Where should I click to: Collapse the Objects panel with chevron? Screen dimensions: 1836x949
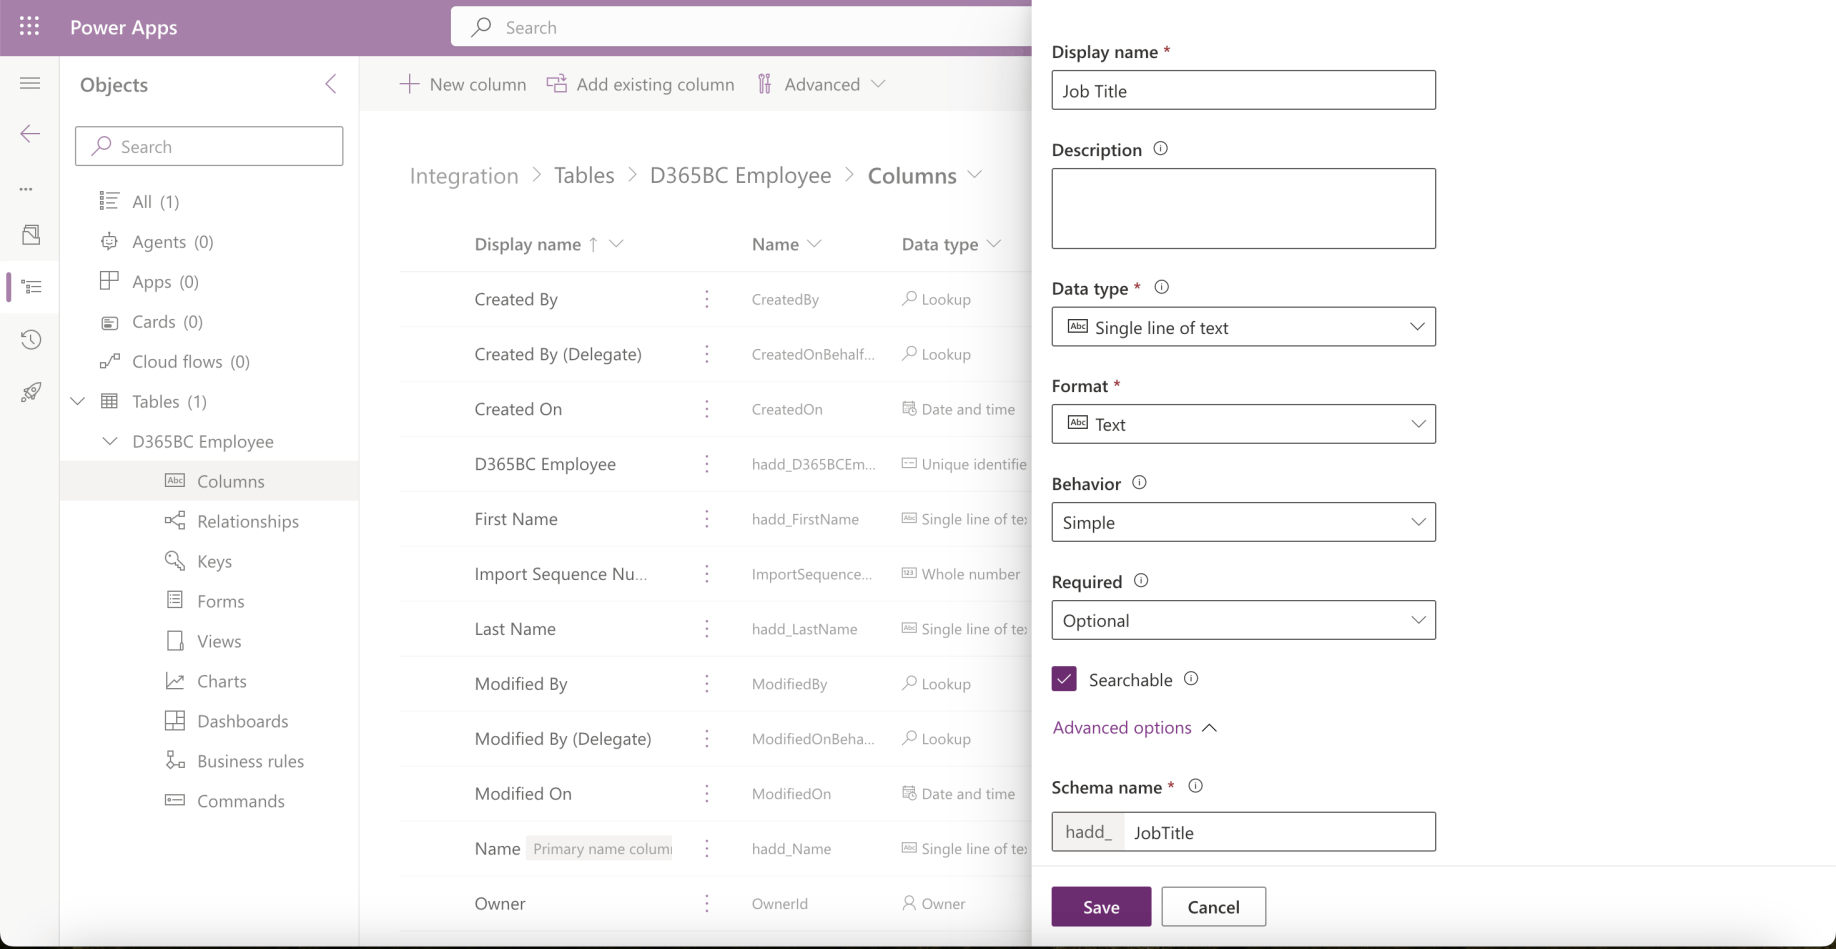click(331, 84)
